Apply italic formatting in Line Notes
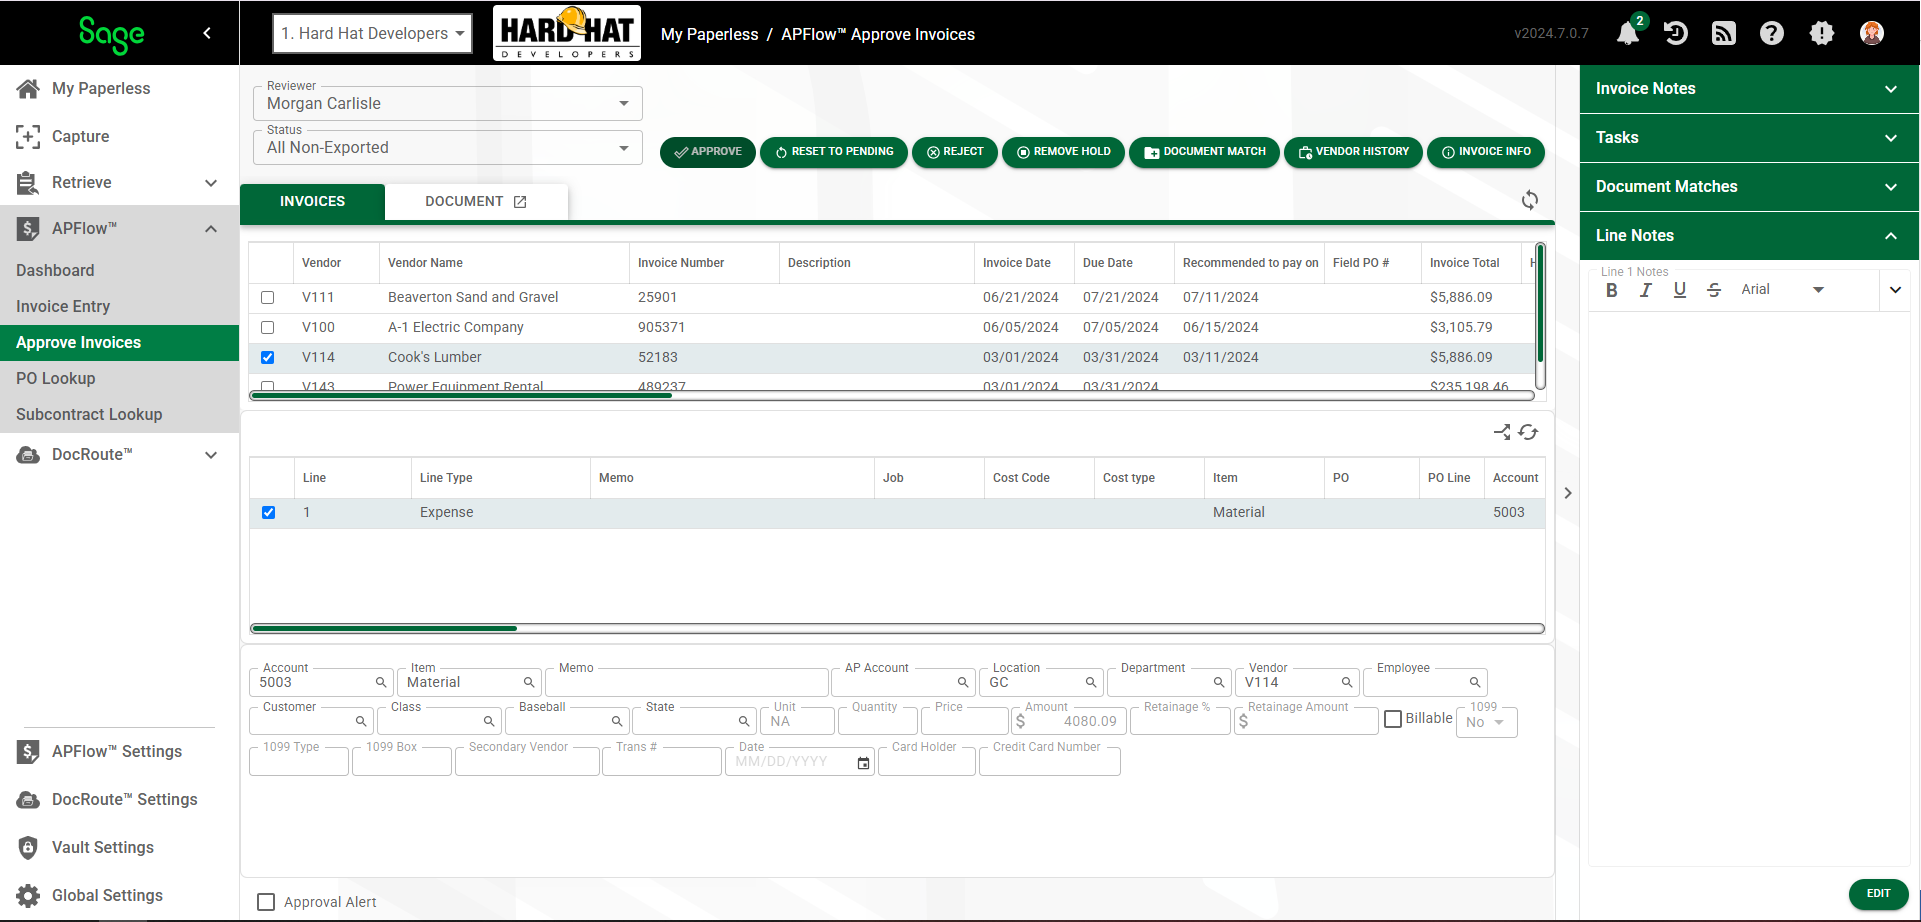The height and width of the screenshot is (922, 1921). 1645,290
